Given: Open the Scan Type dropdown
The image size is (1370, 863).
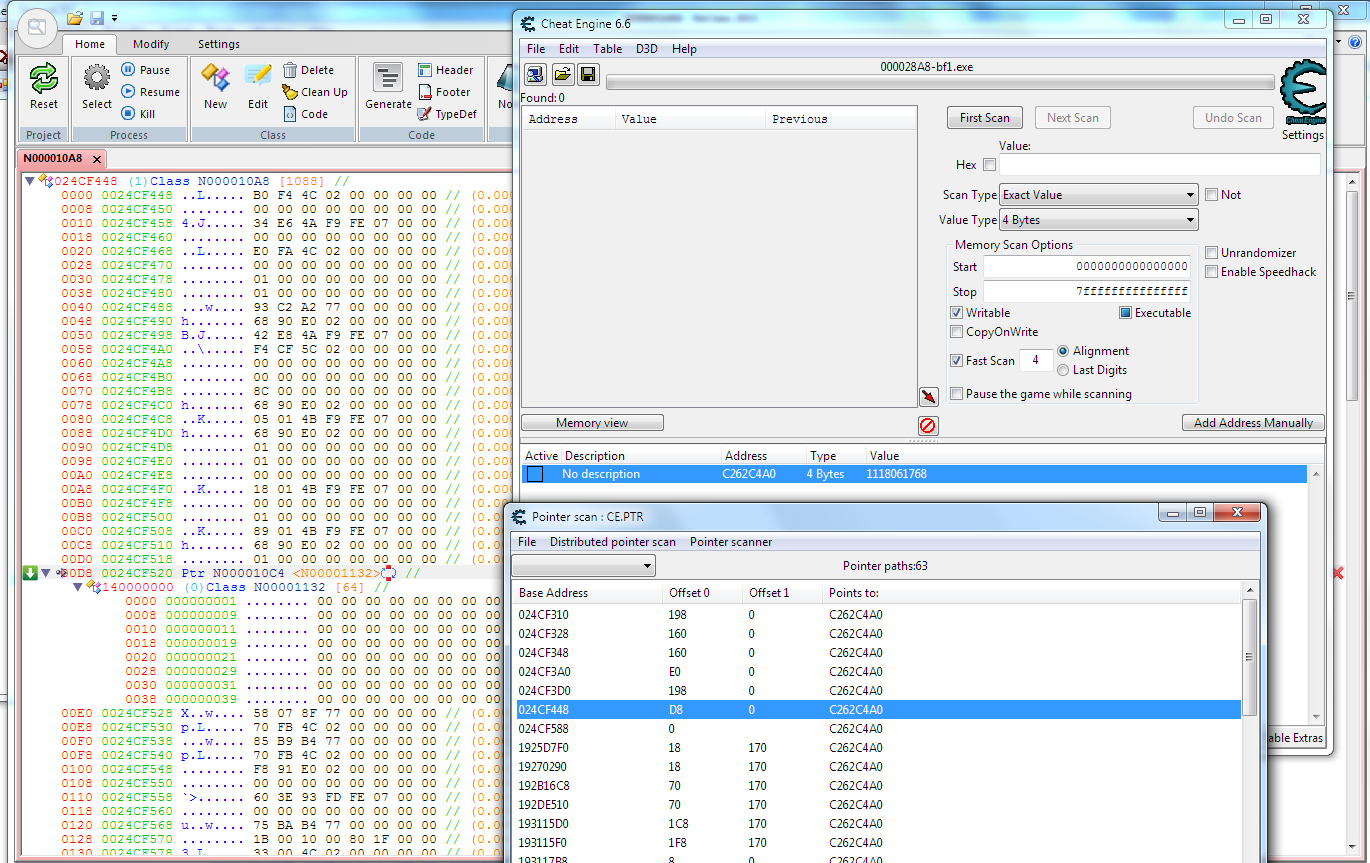Looking at the screenshot, I should point(1099,195).
